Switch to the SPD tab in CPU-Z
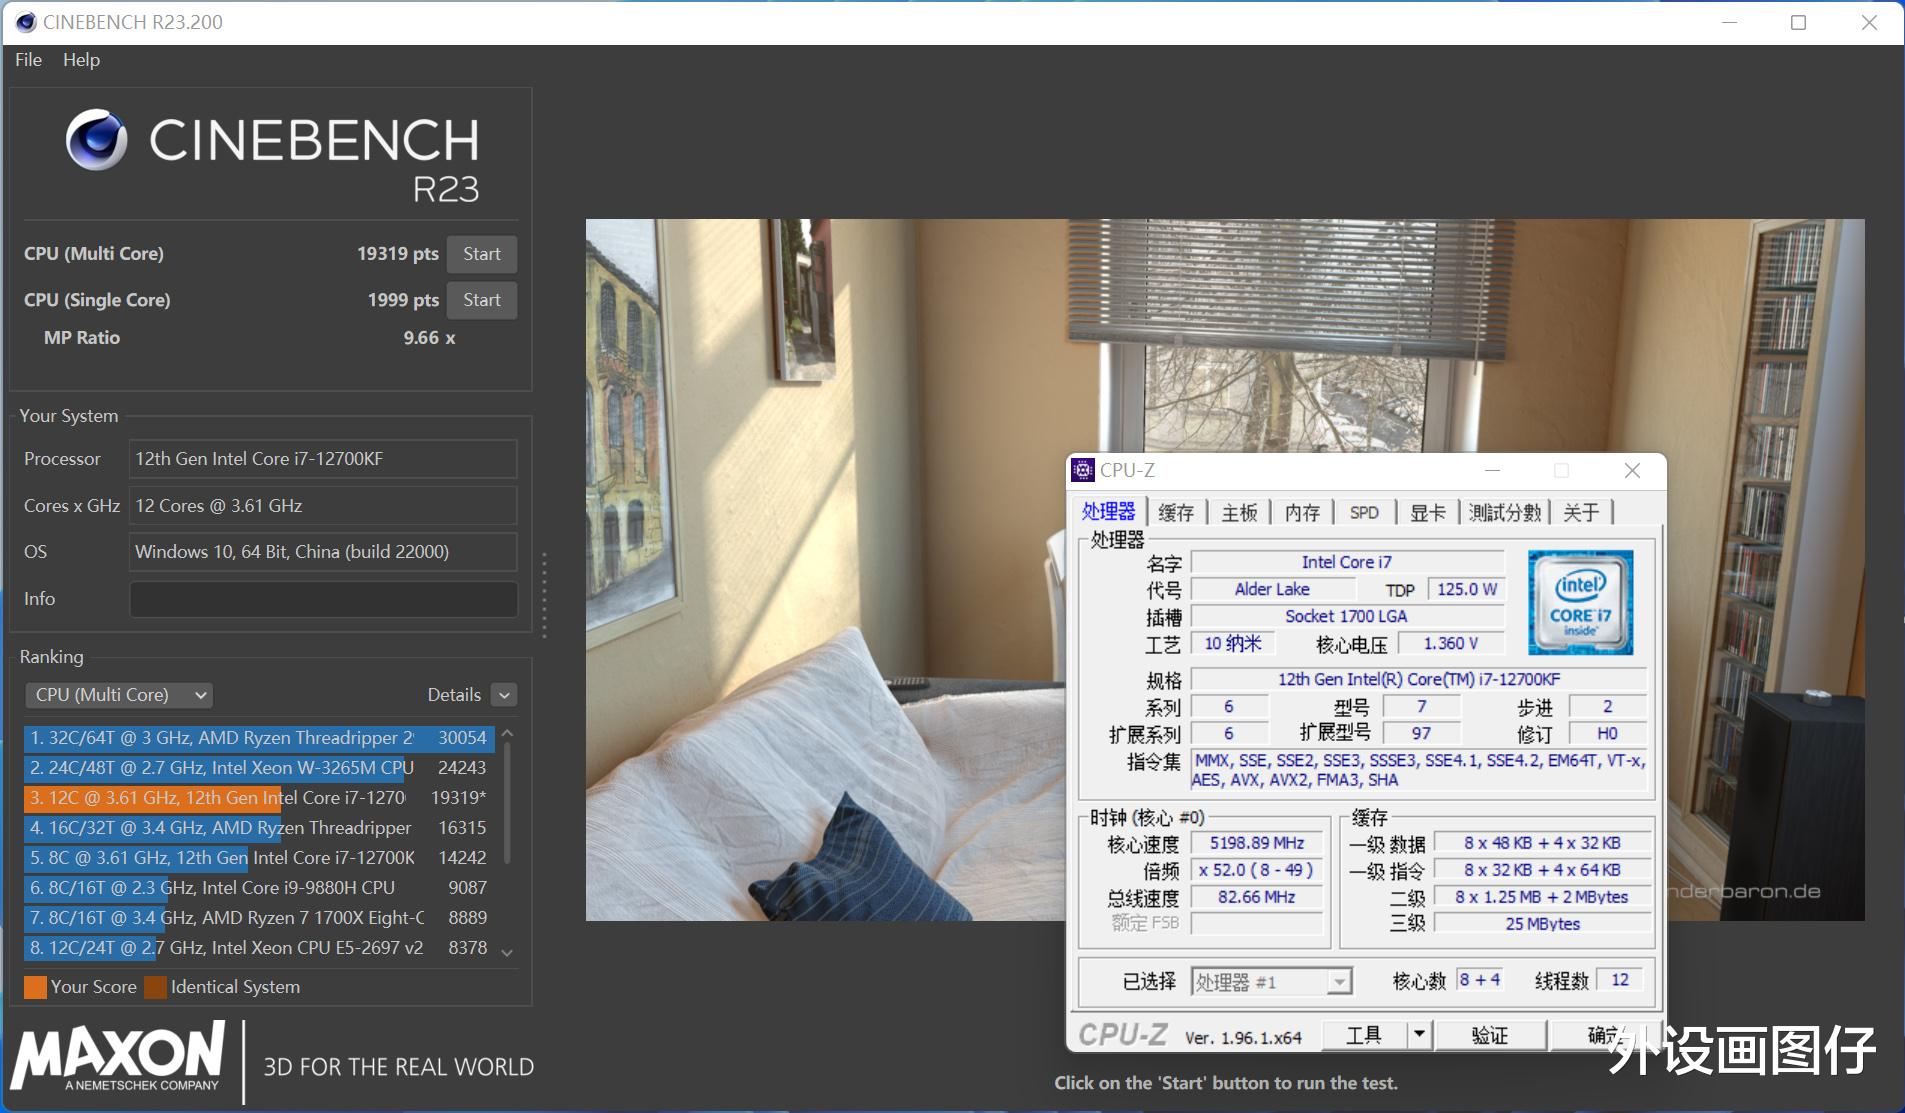 coord(1365,512)
